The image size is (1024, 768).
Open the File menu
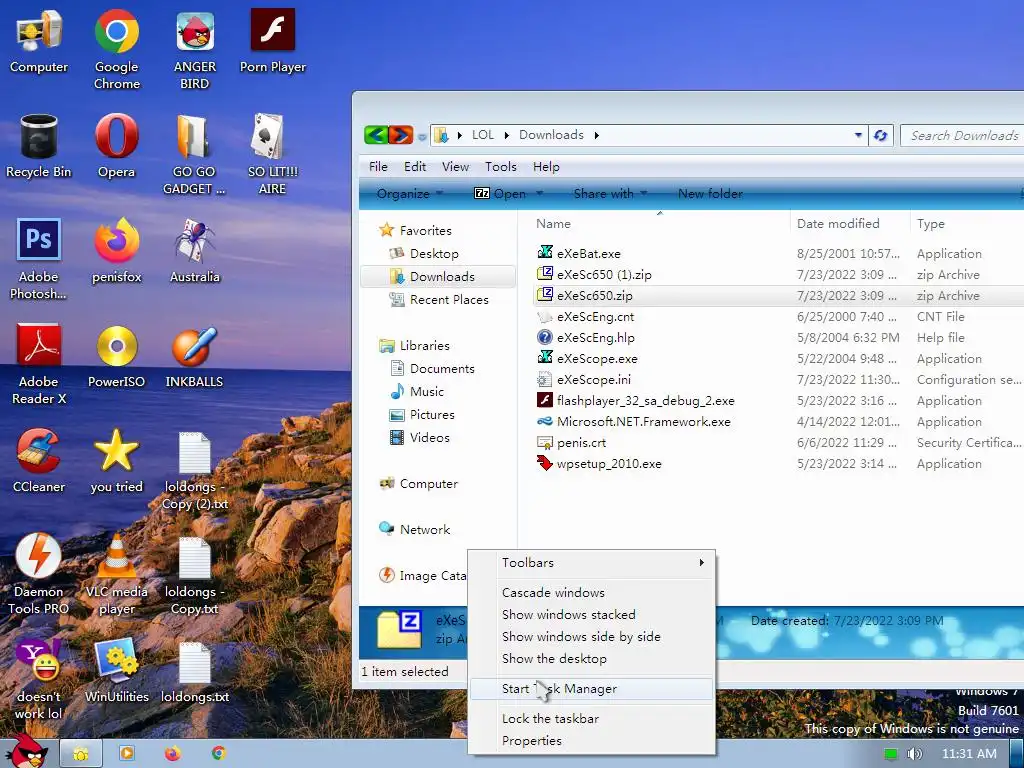(378, 167)
